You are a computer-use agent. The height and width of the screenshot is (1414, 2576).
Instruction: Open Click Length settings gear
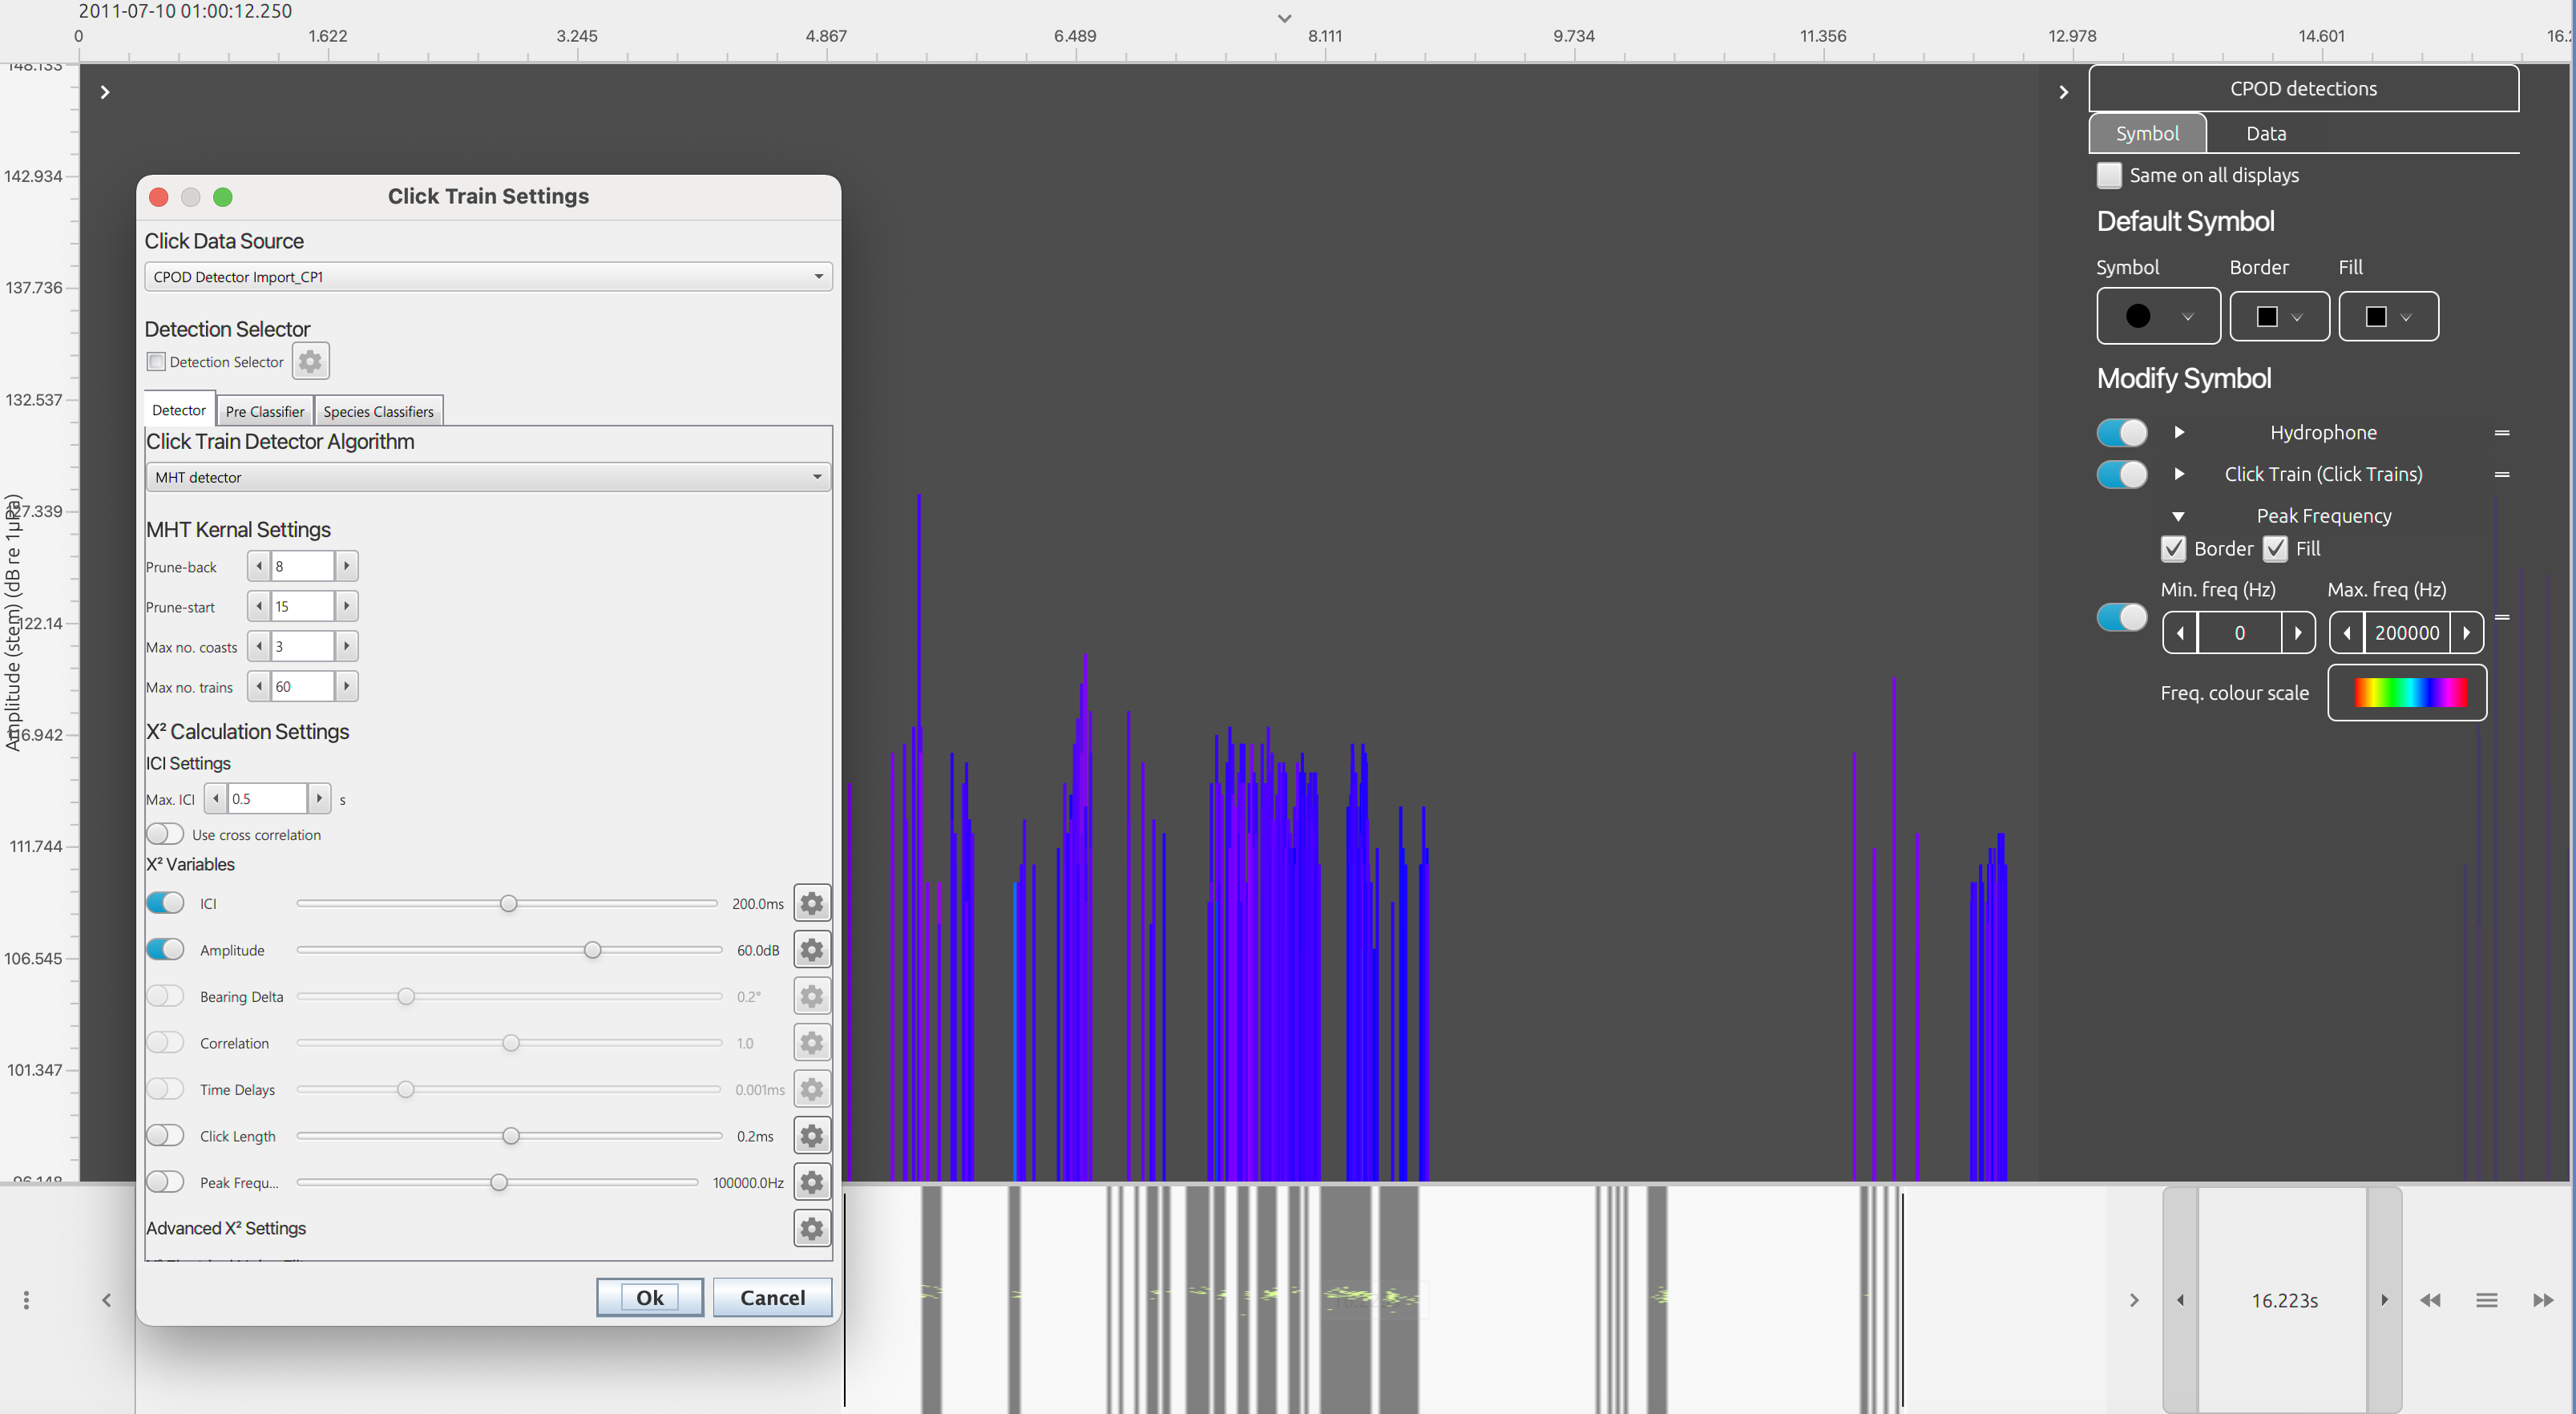pos(811,1136)
